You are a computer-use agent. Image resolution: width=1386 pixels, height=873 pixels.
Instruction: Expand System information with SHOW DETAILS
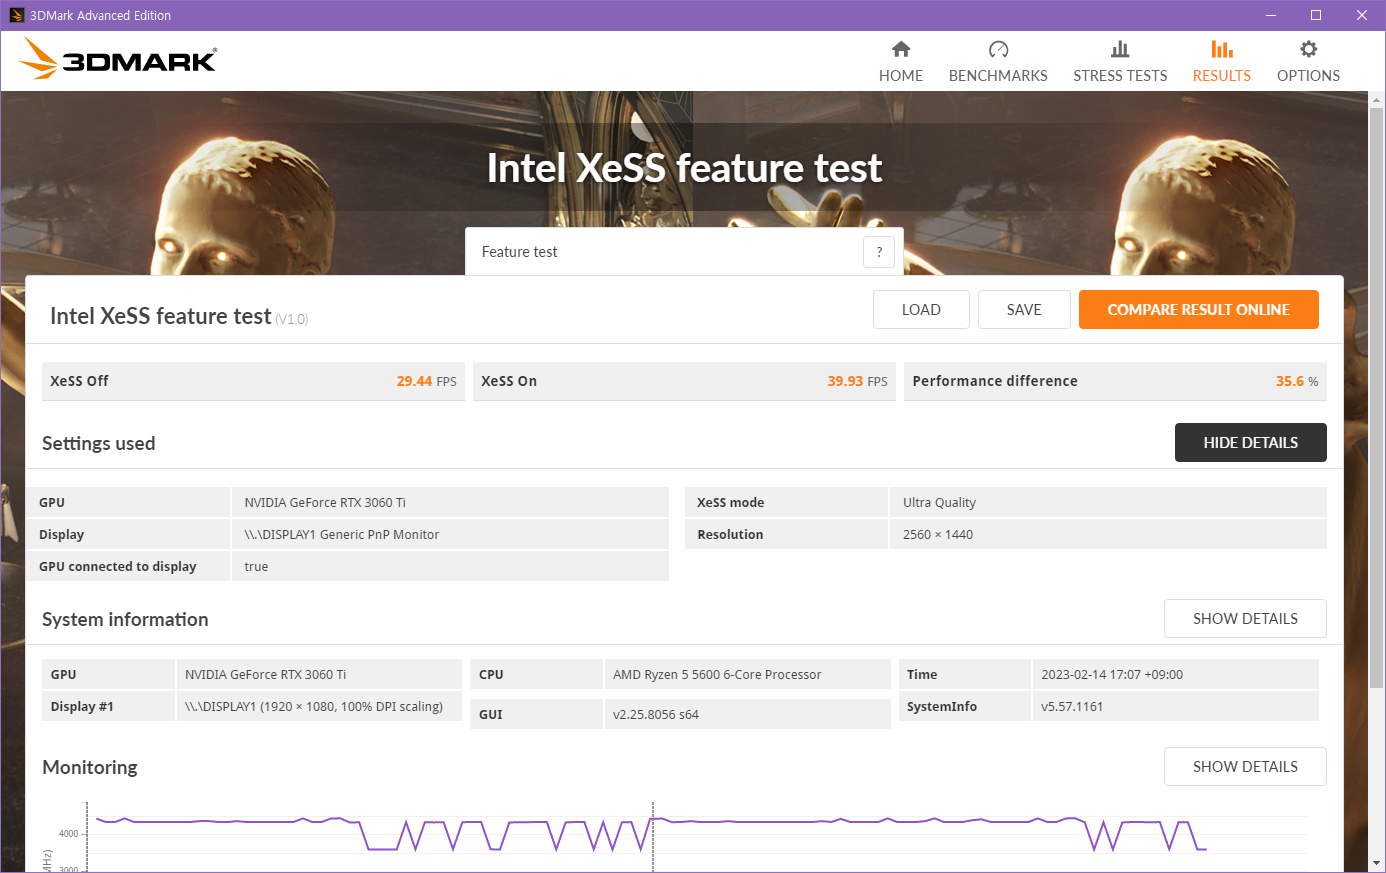click(1245, 619)
